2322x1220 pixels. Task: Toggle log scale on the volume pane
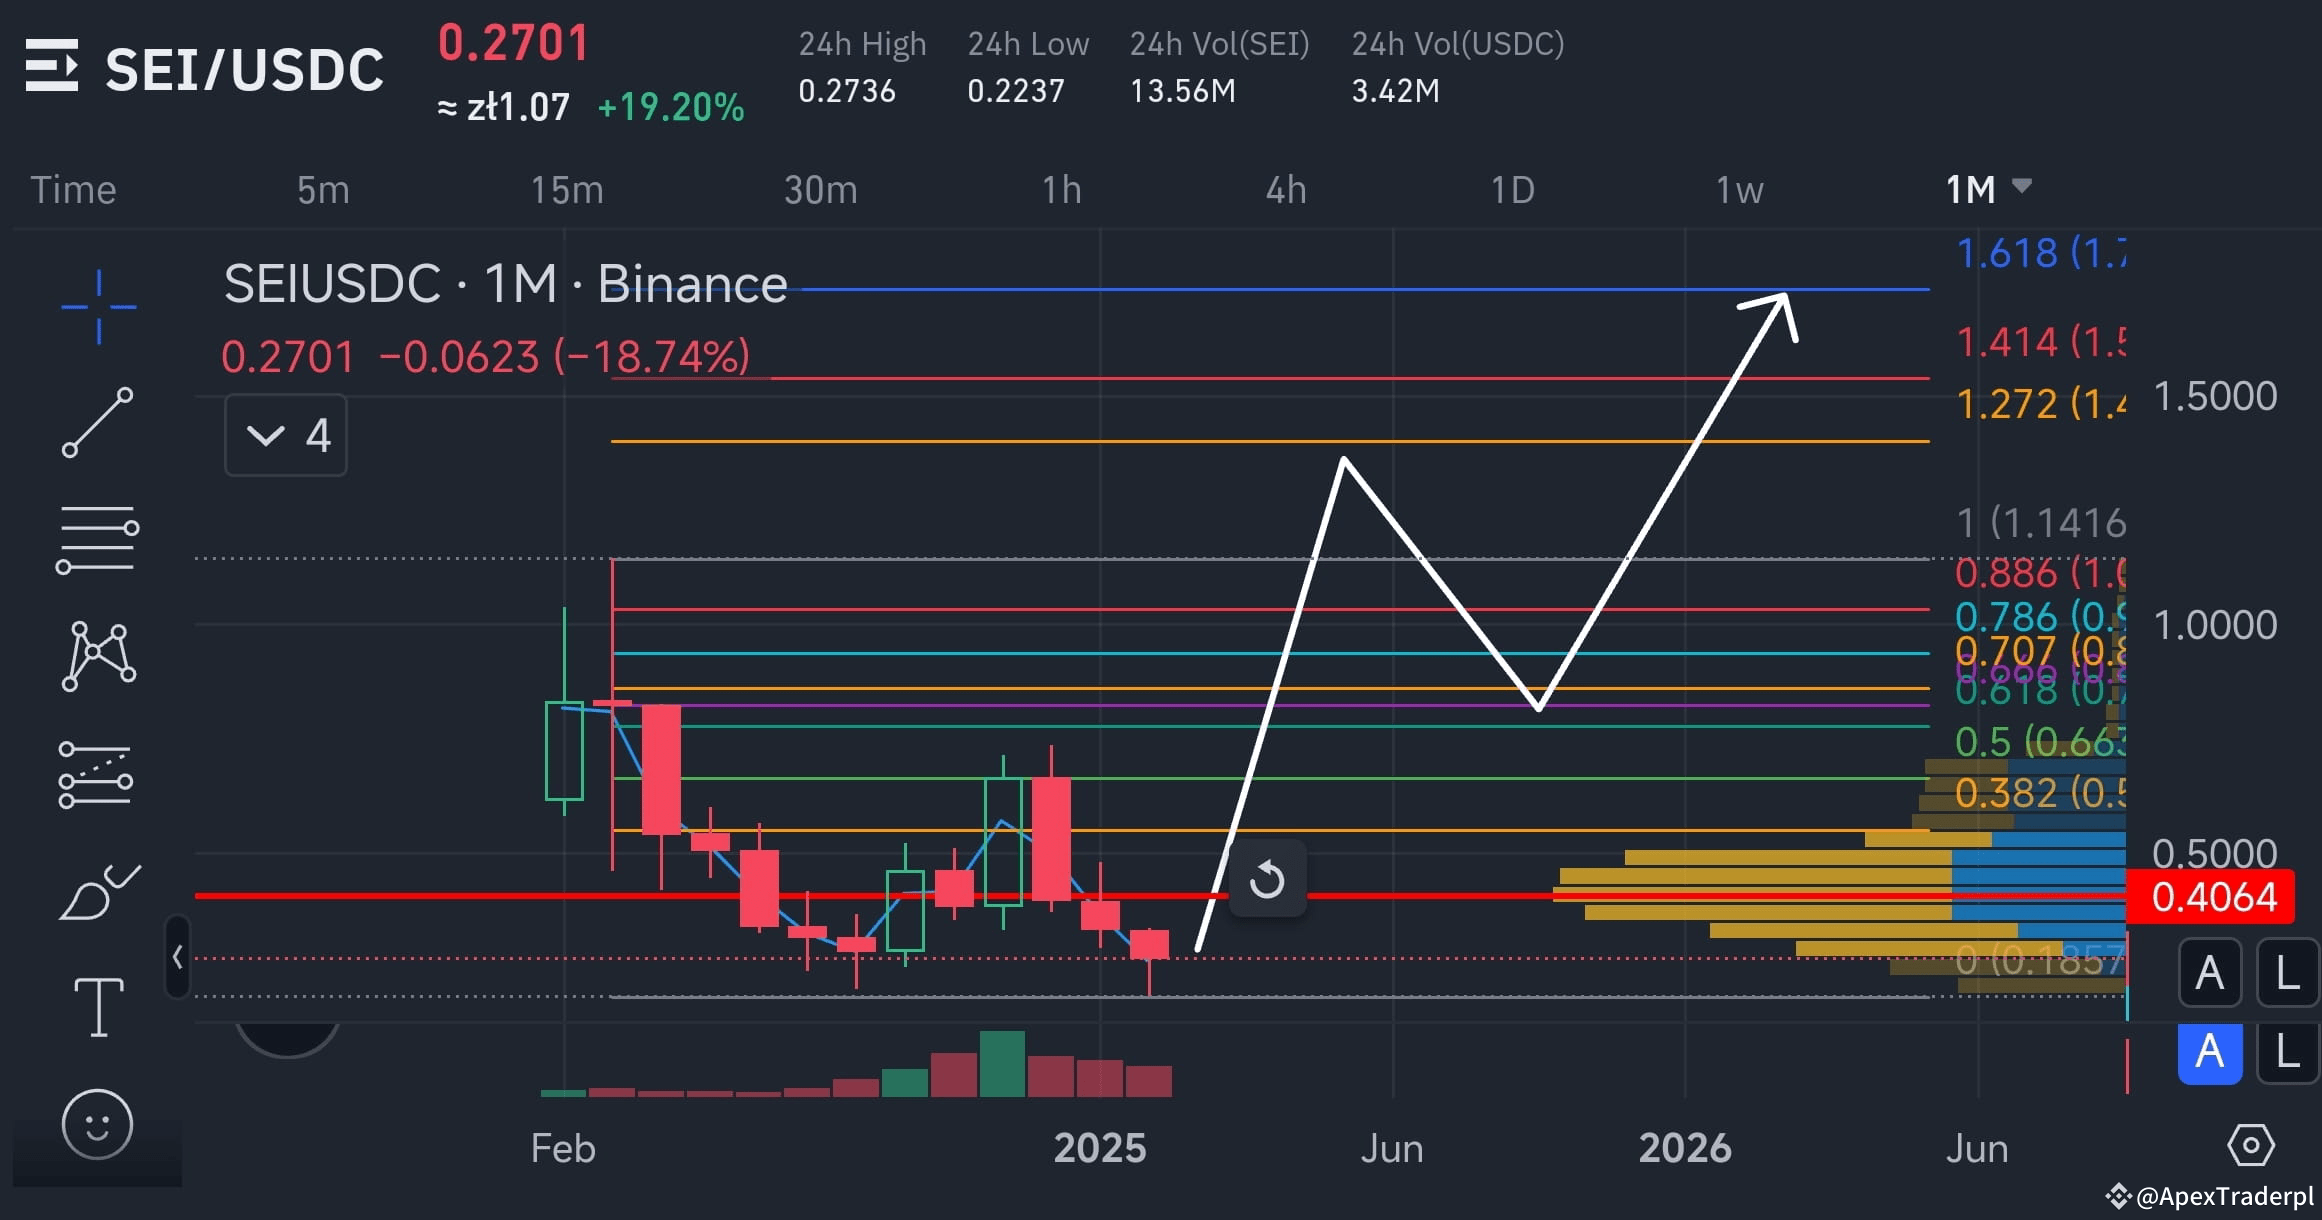pos(2287,1052)
